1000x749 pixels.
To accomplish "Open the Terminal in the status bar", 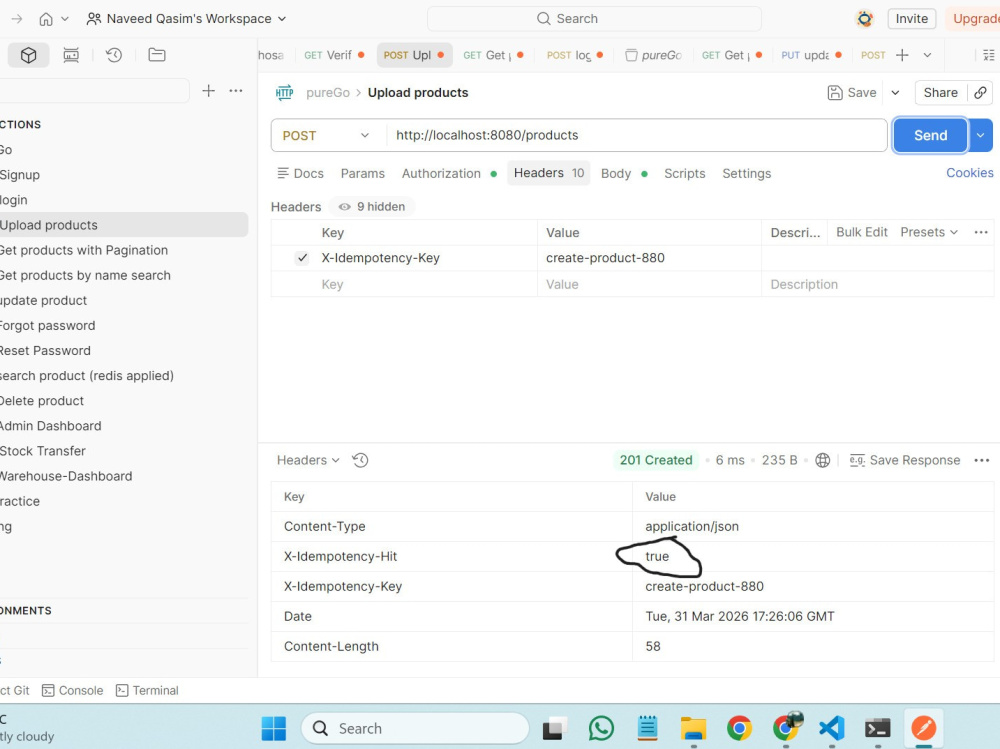I will [x=147, y=690].
